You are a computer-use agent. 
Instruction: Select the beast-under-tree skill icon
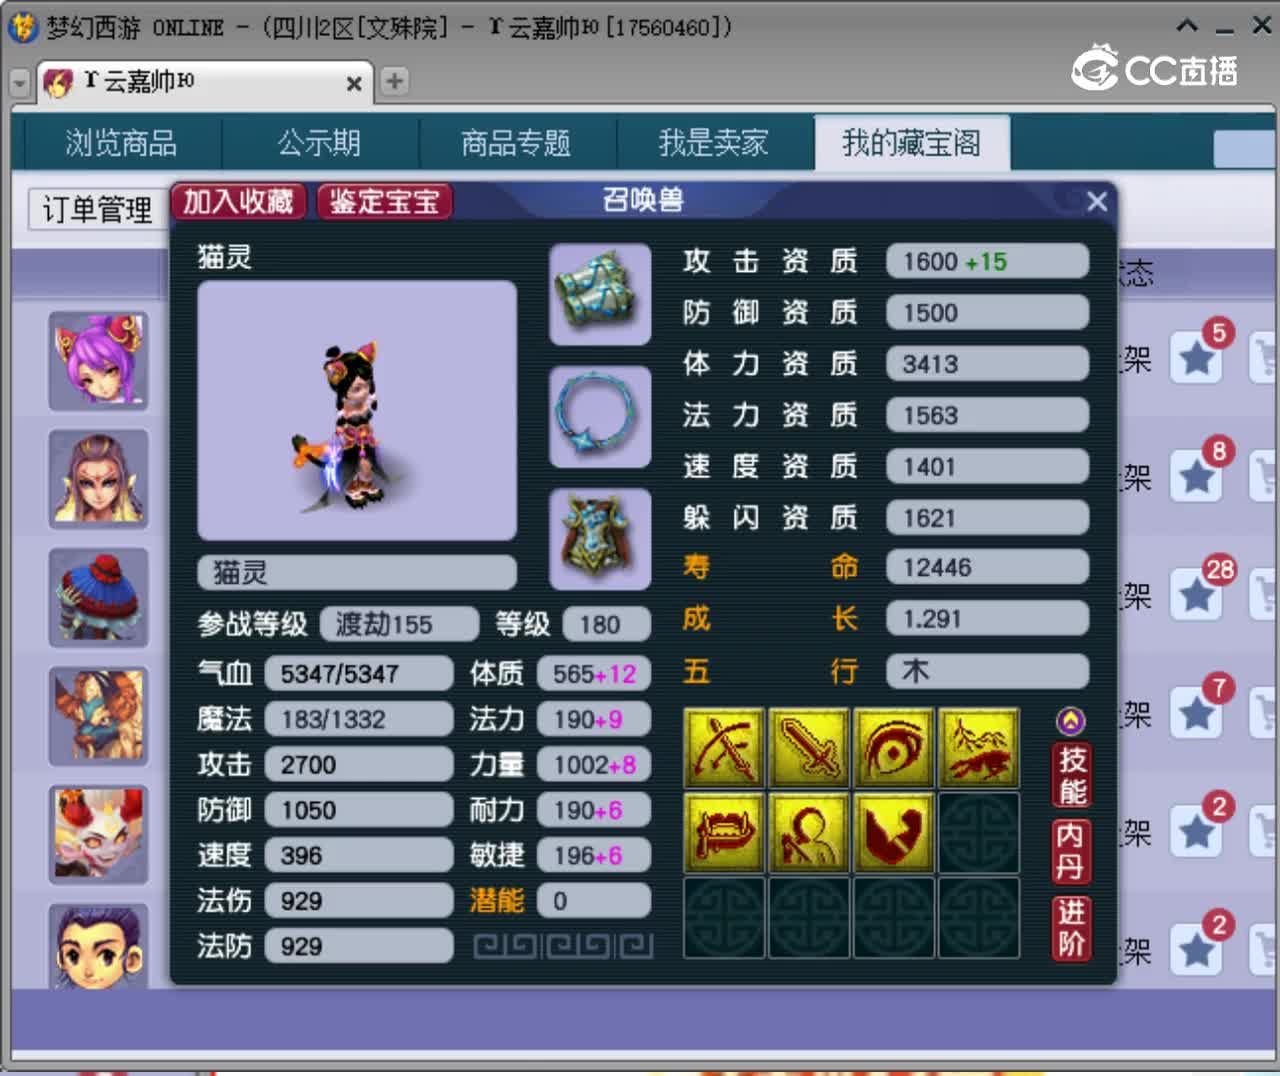(x=979, y=748)
